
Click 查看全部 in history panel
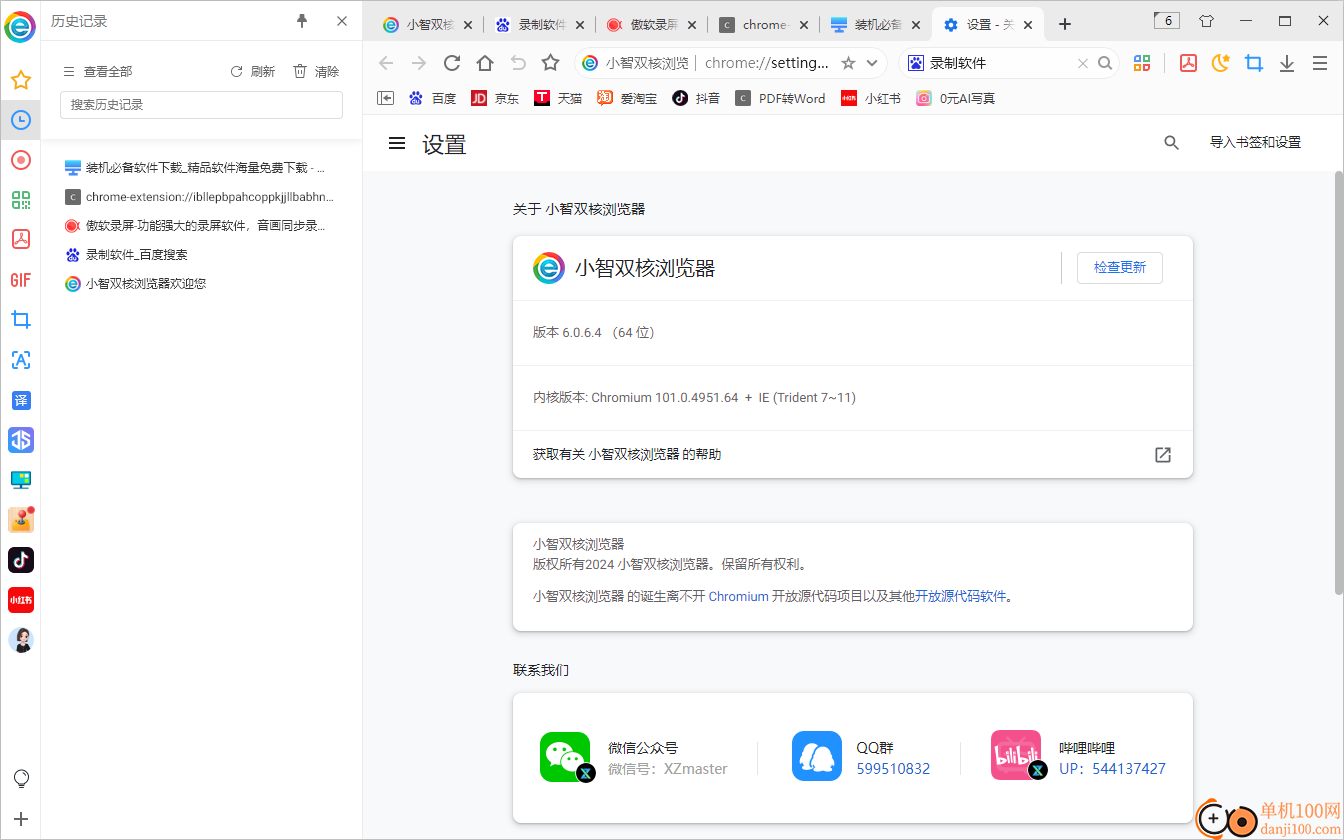click(97, 71)
